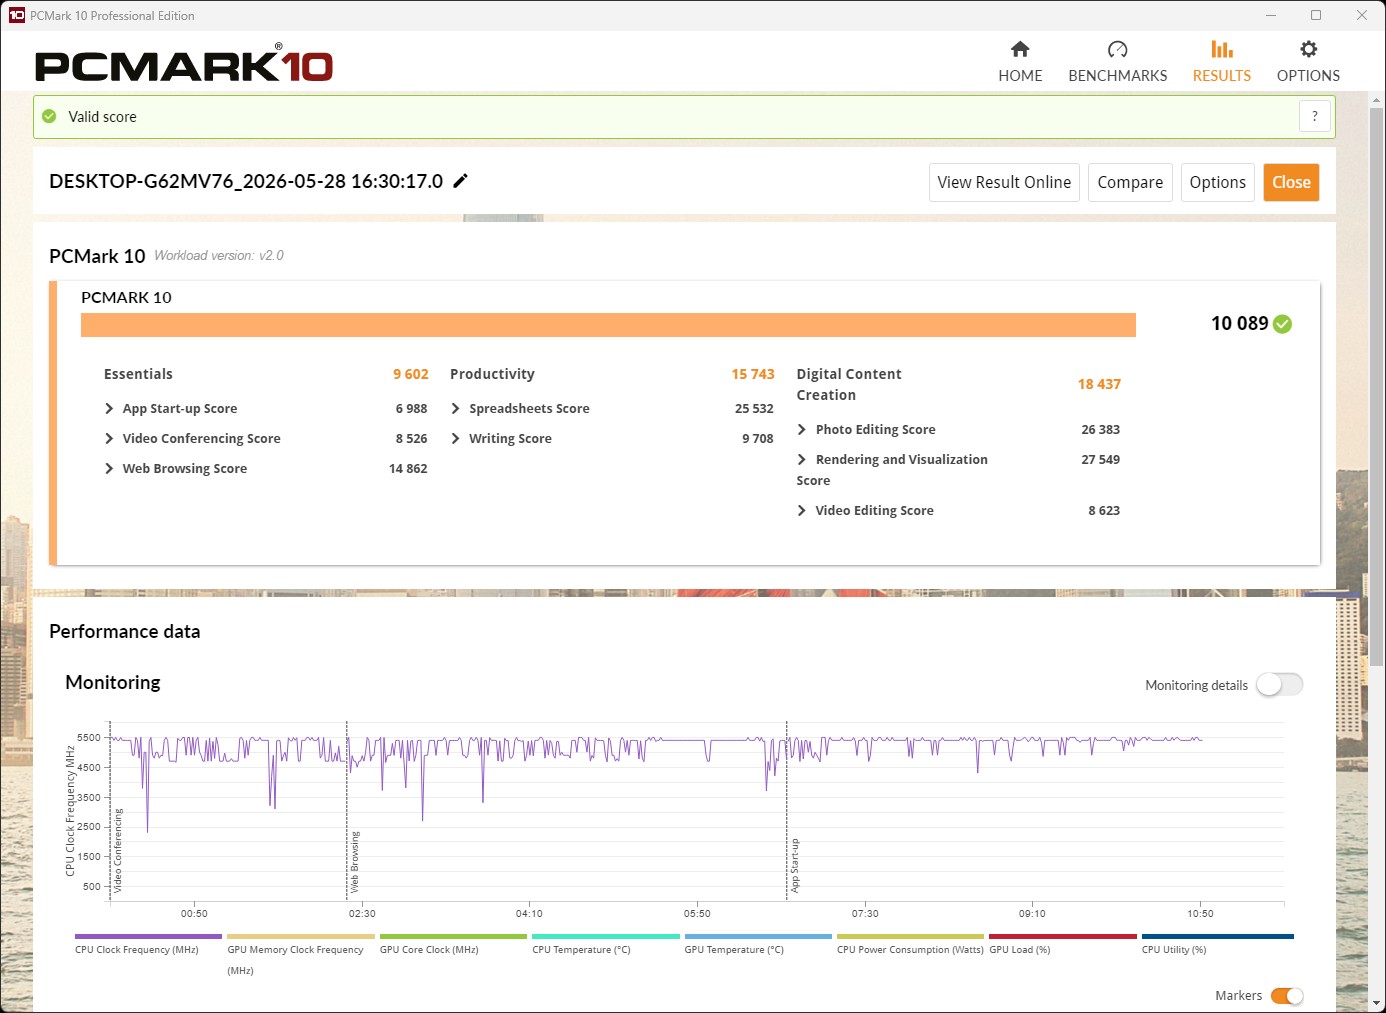Click the Web Browsing marker on chart

[354, 861]
